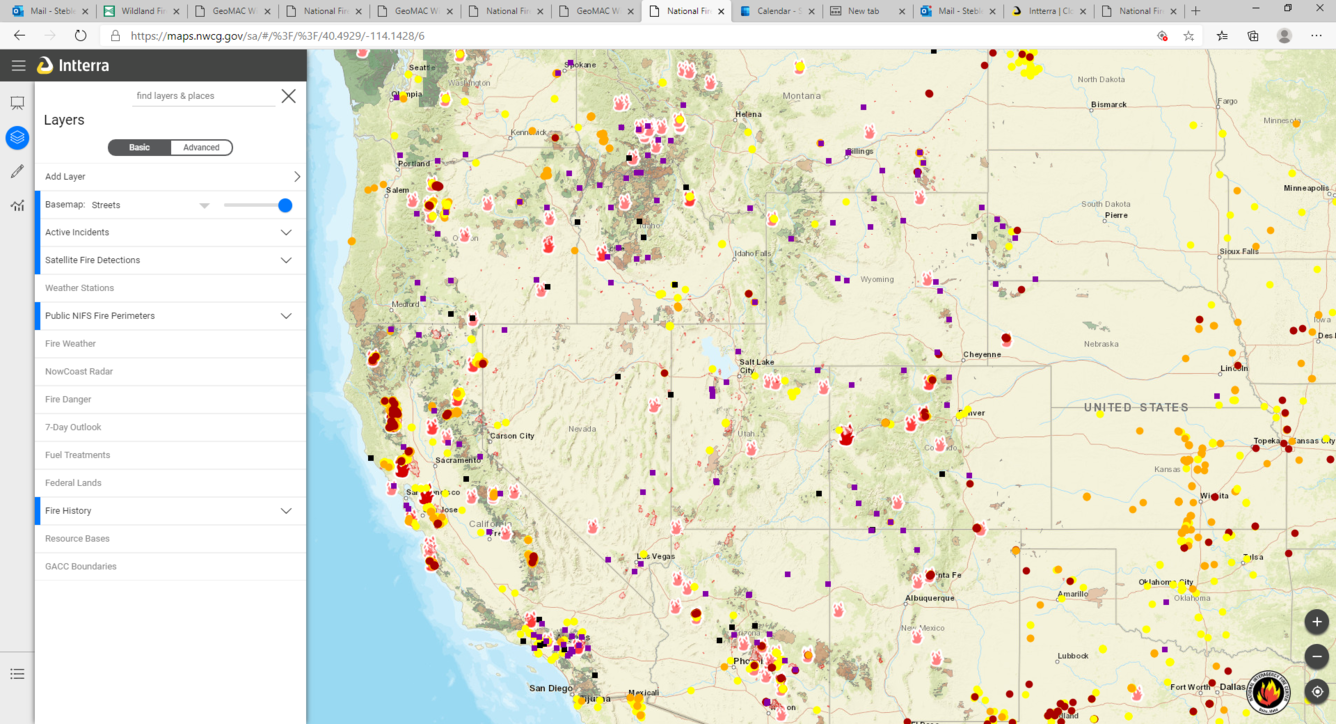
Task: Switch to the Calendar browser tab
Action: [777, 11]
